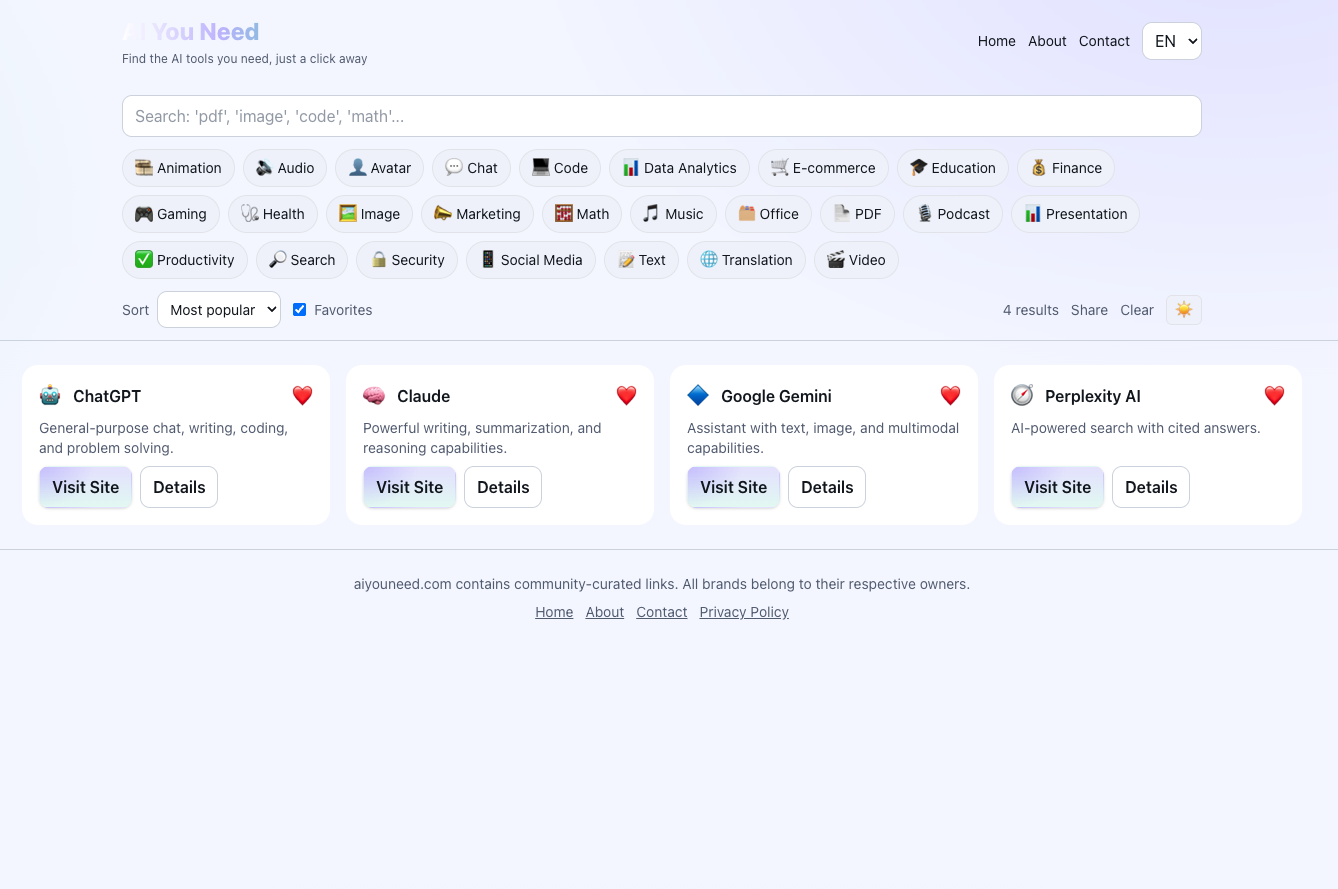The image size is (1338, 889).
Task: Open the Privacy Policy footer link
Action: pos(744,612)
